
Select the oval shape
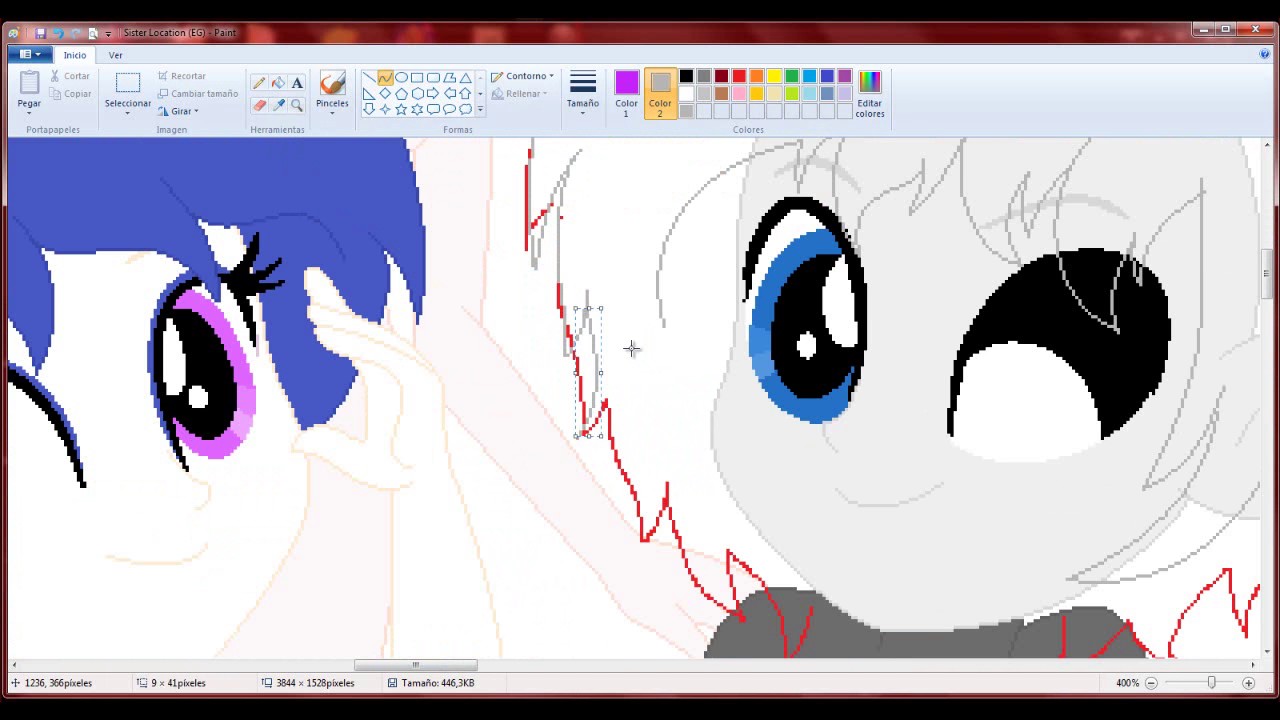point(401,77)
